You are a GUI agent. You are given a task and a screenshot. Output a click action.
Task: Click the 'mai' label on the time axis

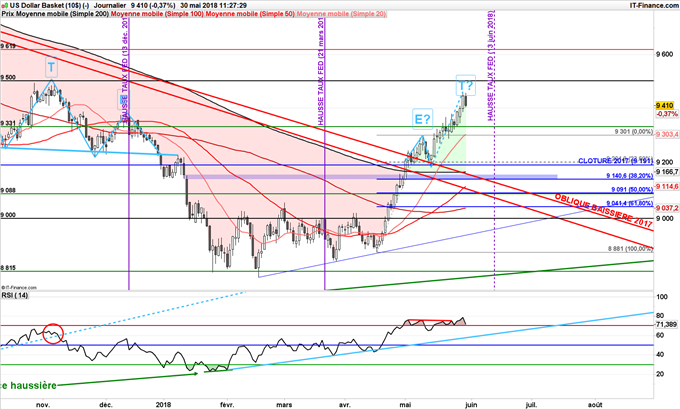(405, 405)
